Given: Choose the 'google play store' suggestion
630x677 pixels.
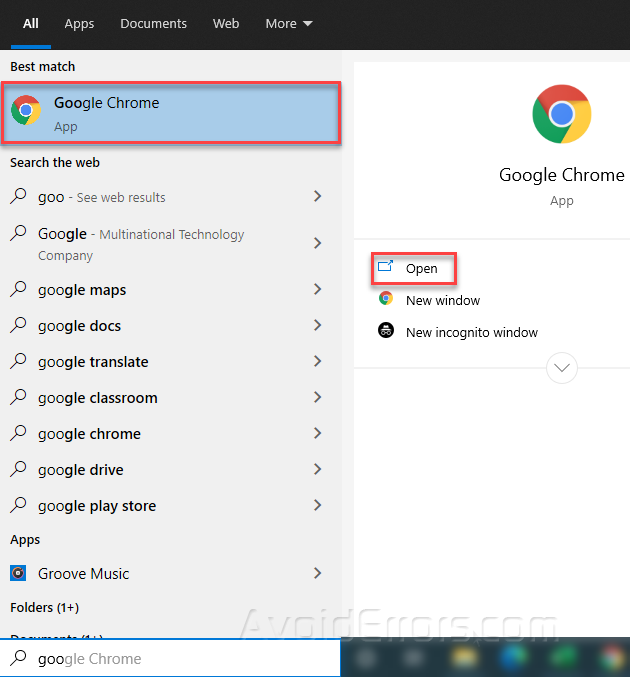Looking at the screenshot, I should tap(171, 505).
